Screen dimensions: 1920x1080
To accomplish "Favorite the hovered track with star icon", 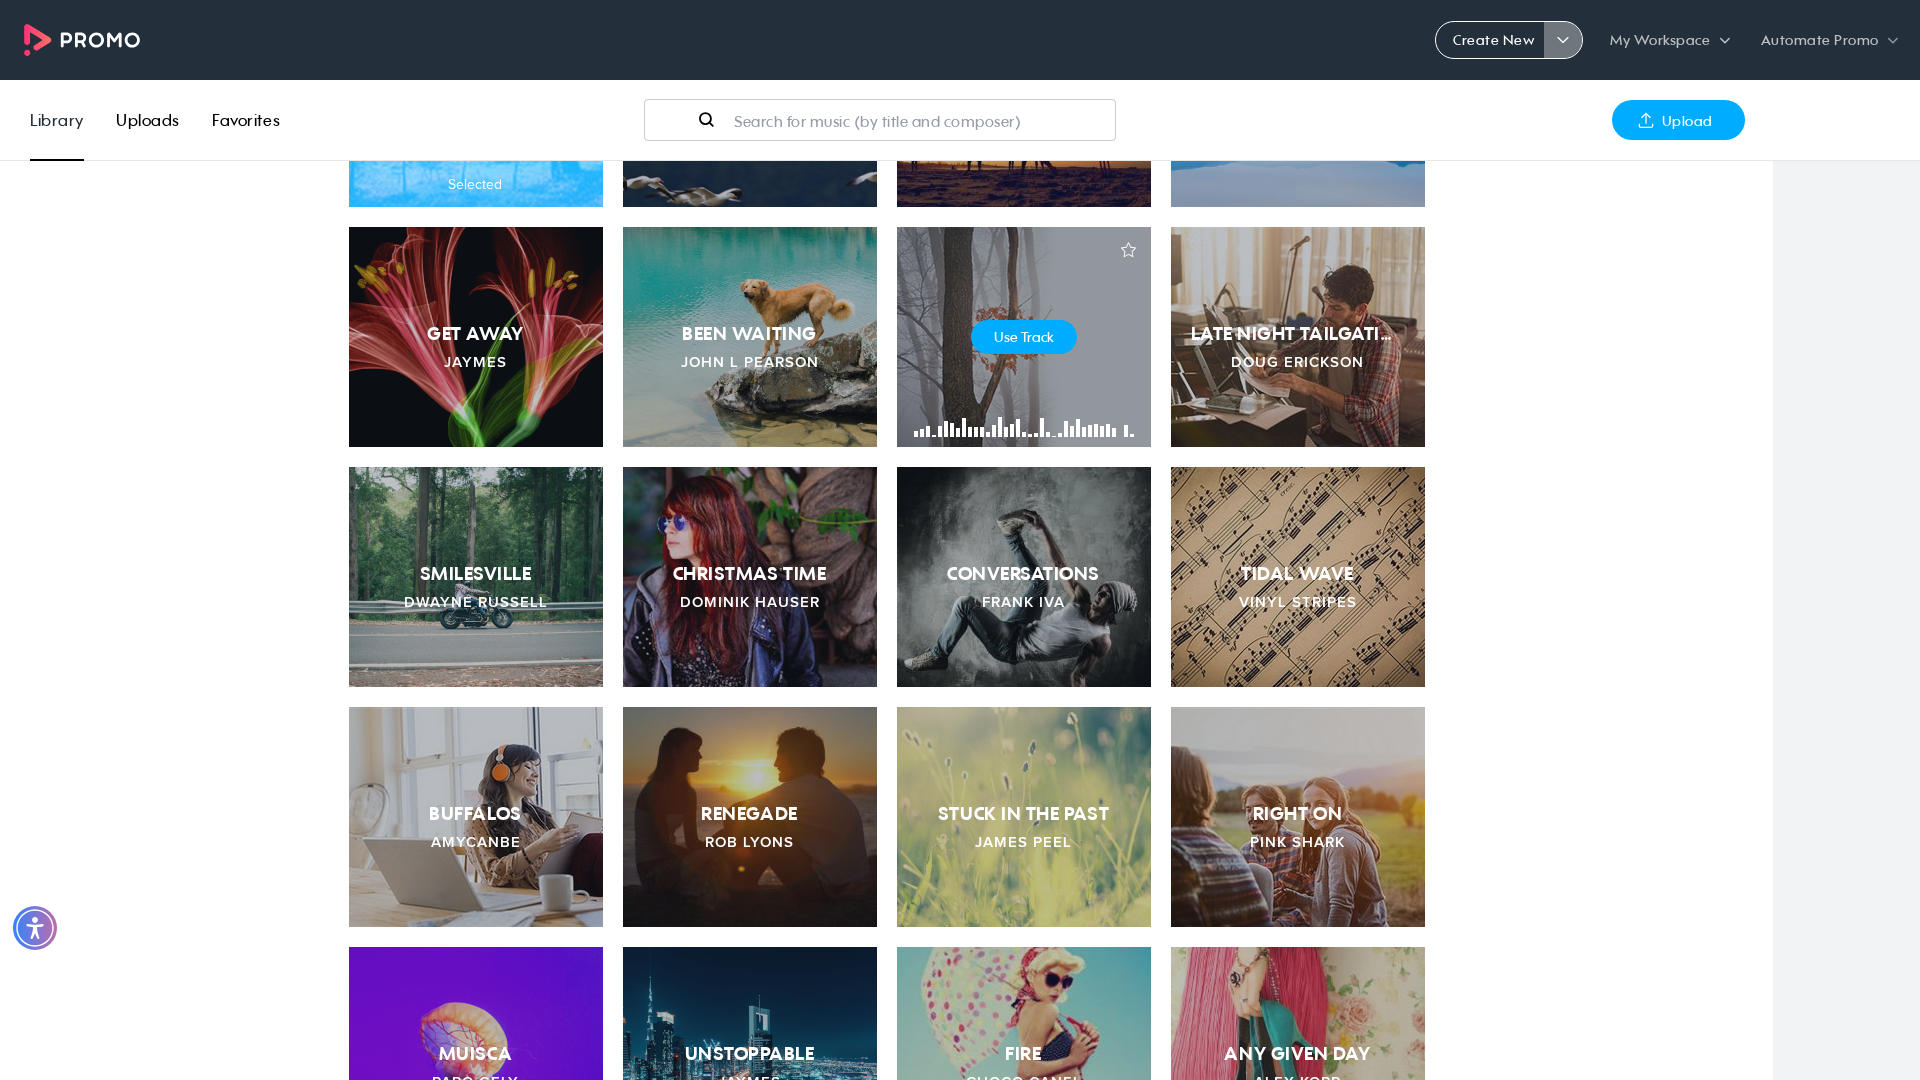I will click(x=1128, y=250).
